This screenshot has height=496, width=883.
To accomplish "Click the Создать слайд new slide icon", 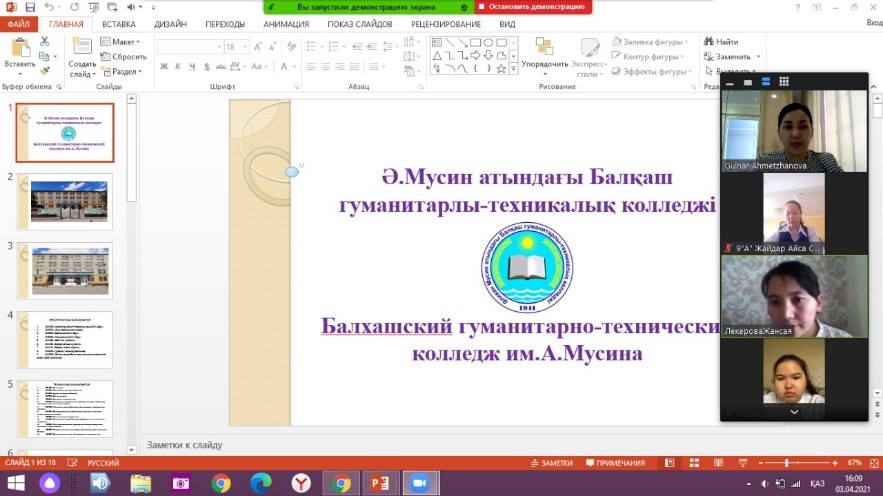I will coord(82,46).
